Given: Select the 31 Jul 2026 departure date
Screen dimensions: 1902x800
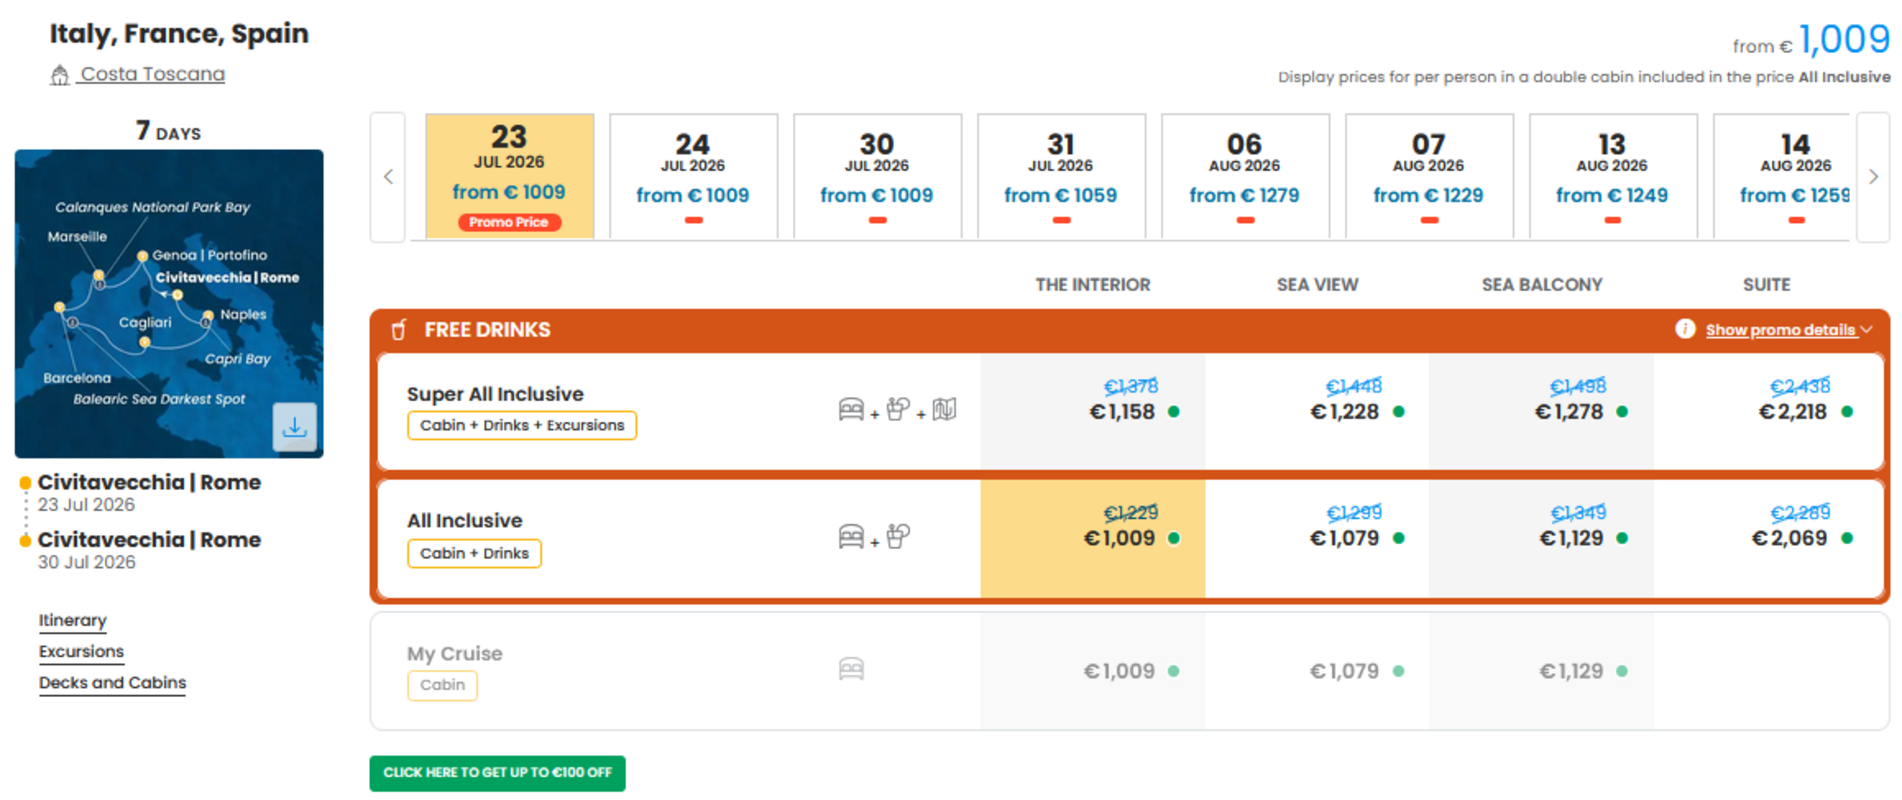Looking at the screenshot, I should click(x=1061, y=176).
